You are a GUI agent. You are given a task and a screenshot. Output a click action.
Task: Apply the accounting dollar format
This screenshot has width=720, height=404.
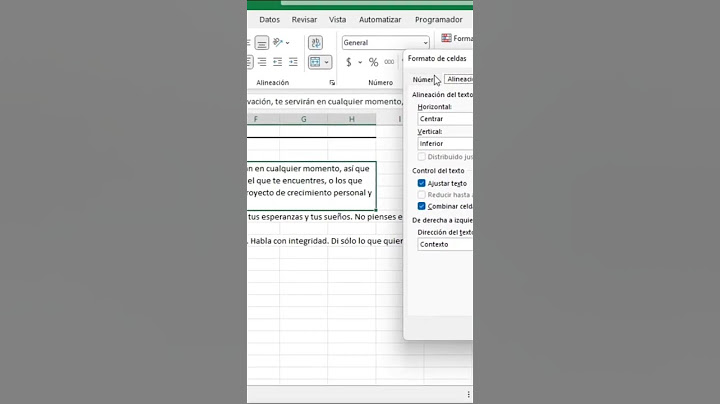coord(349,62)
